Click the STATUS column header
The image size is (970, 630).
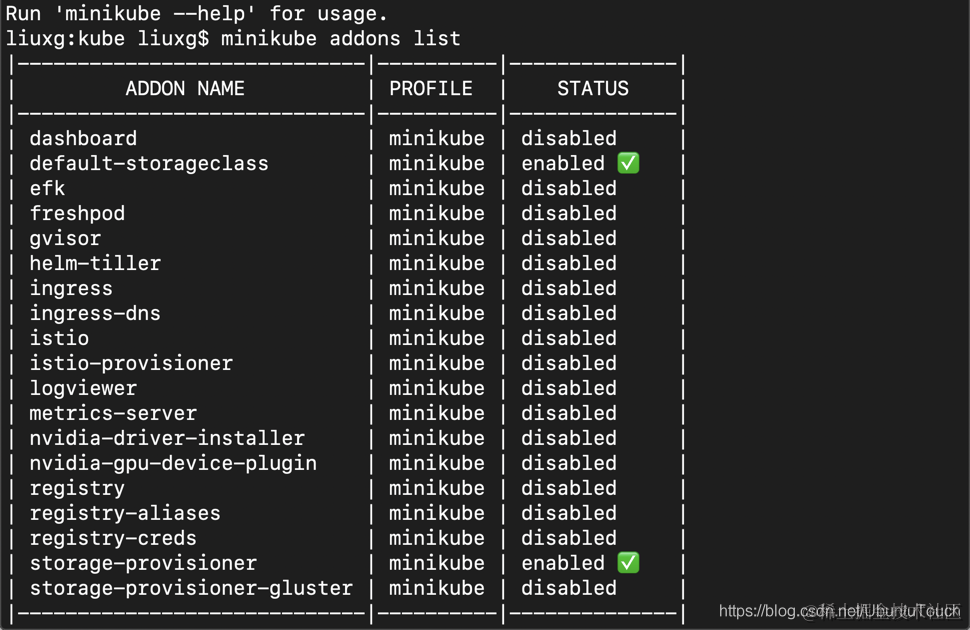click(x=593, y=88)
